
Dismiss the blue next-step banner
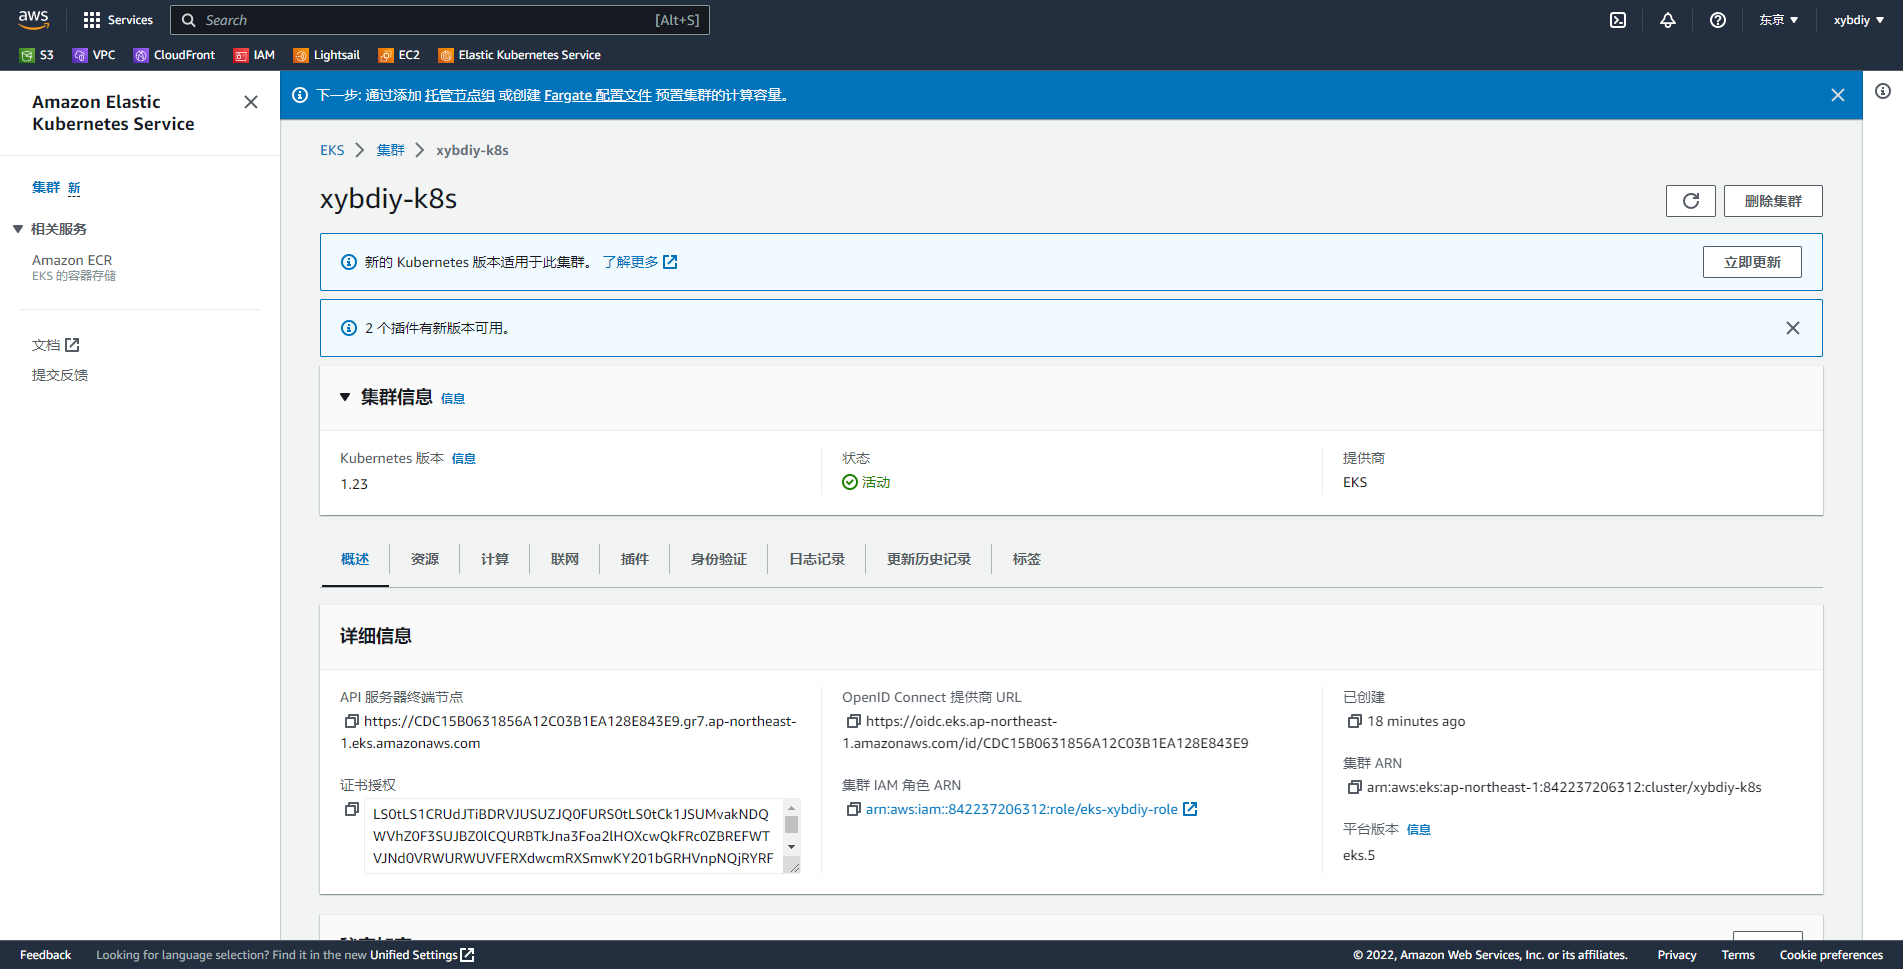pos(1838,95)
